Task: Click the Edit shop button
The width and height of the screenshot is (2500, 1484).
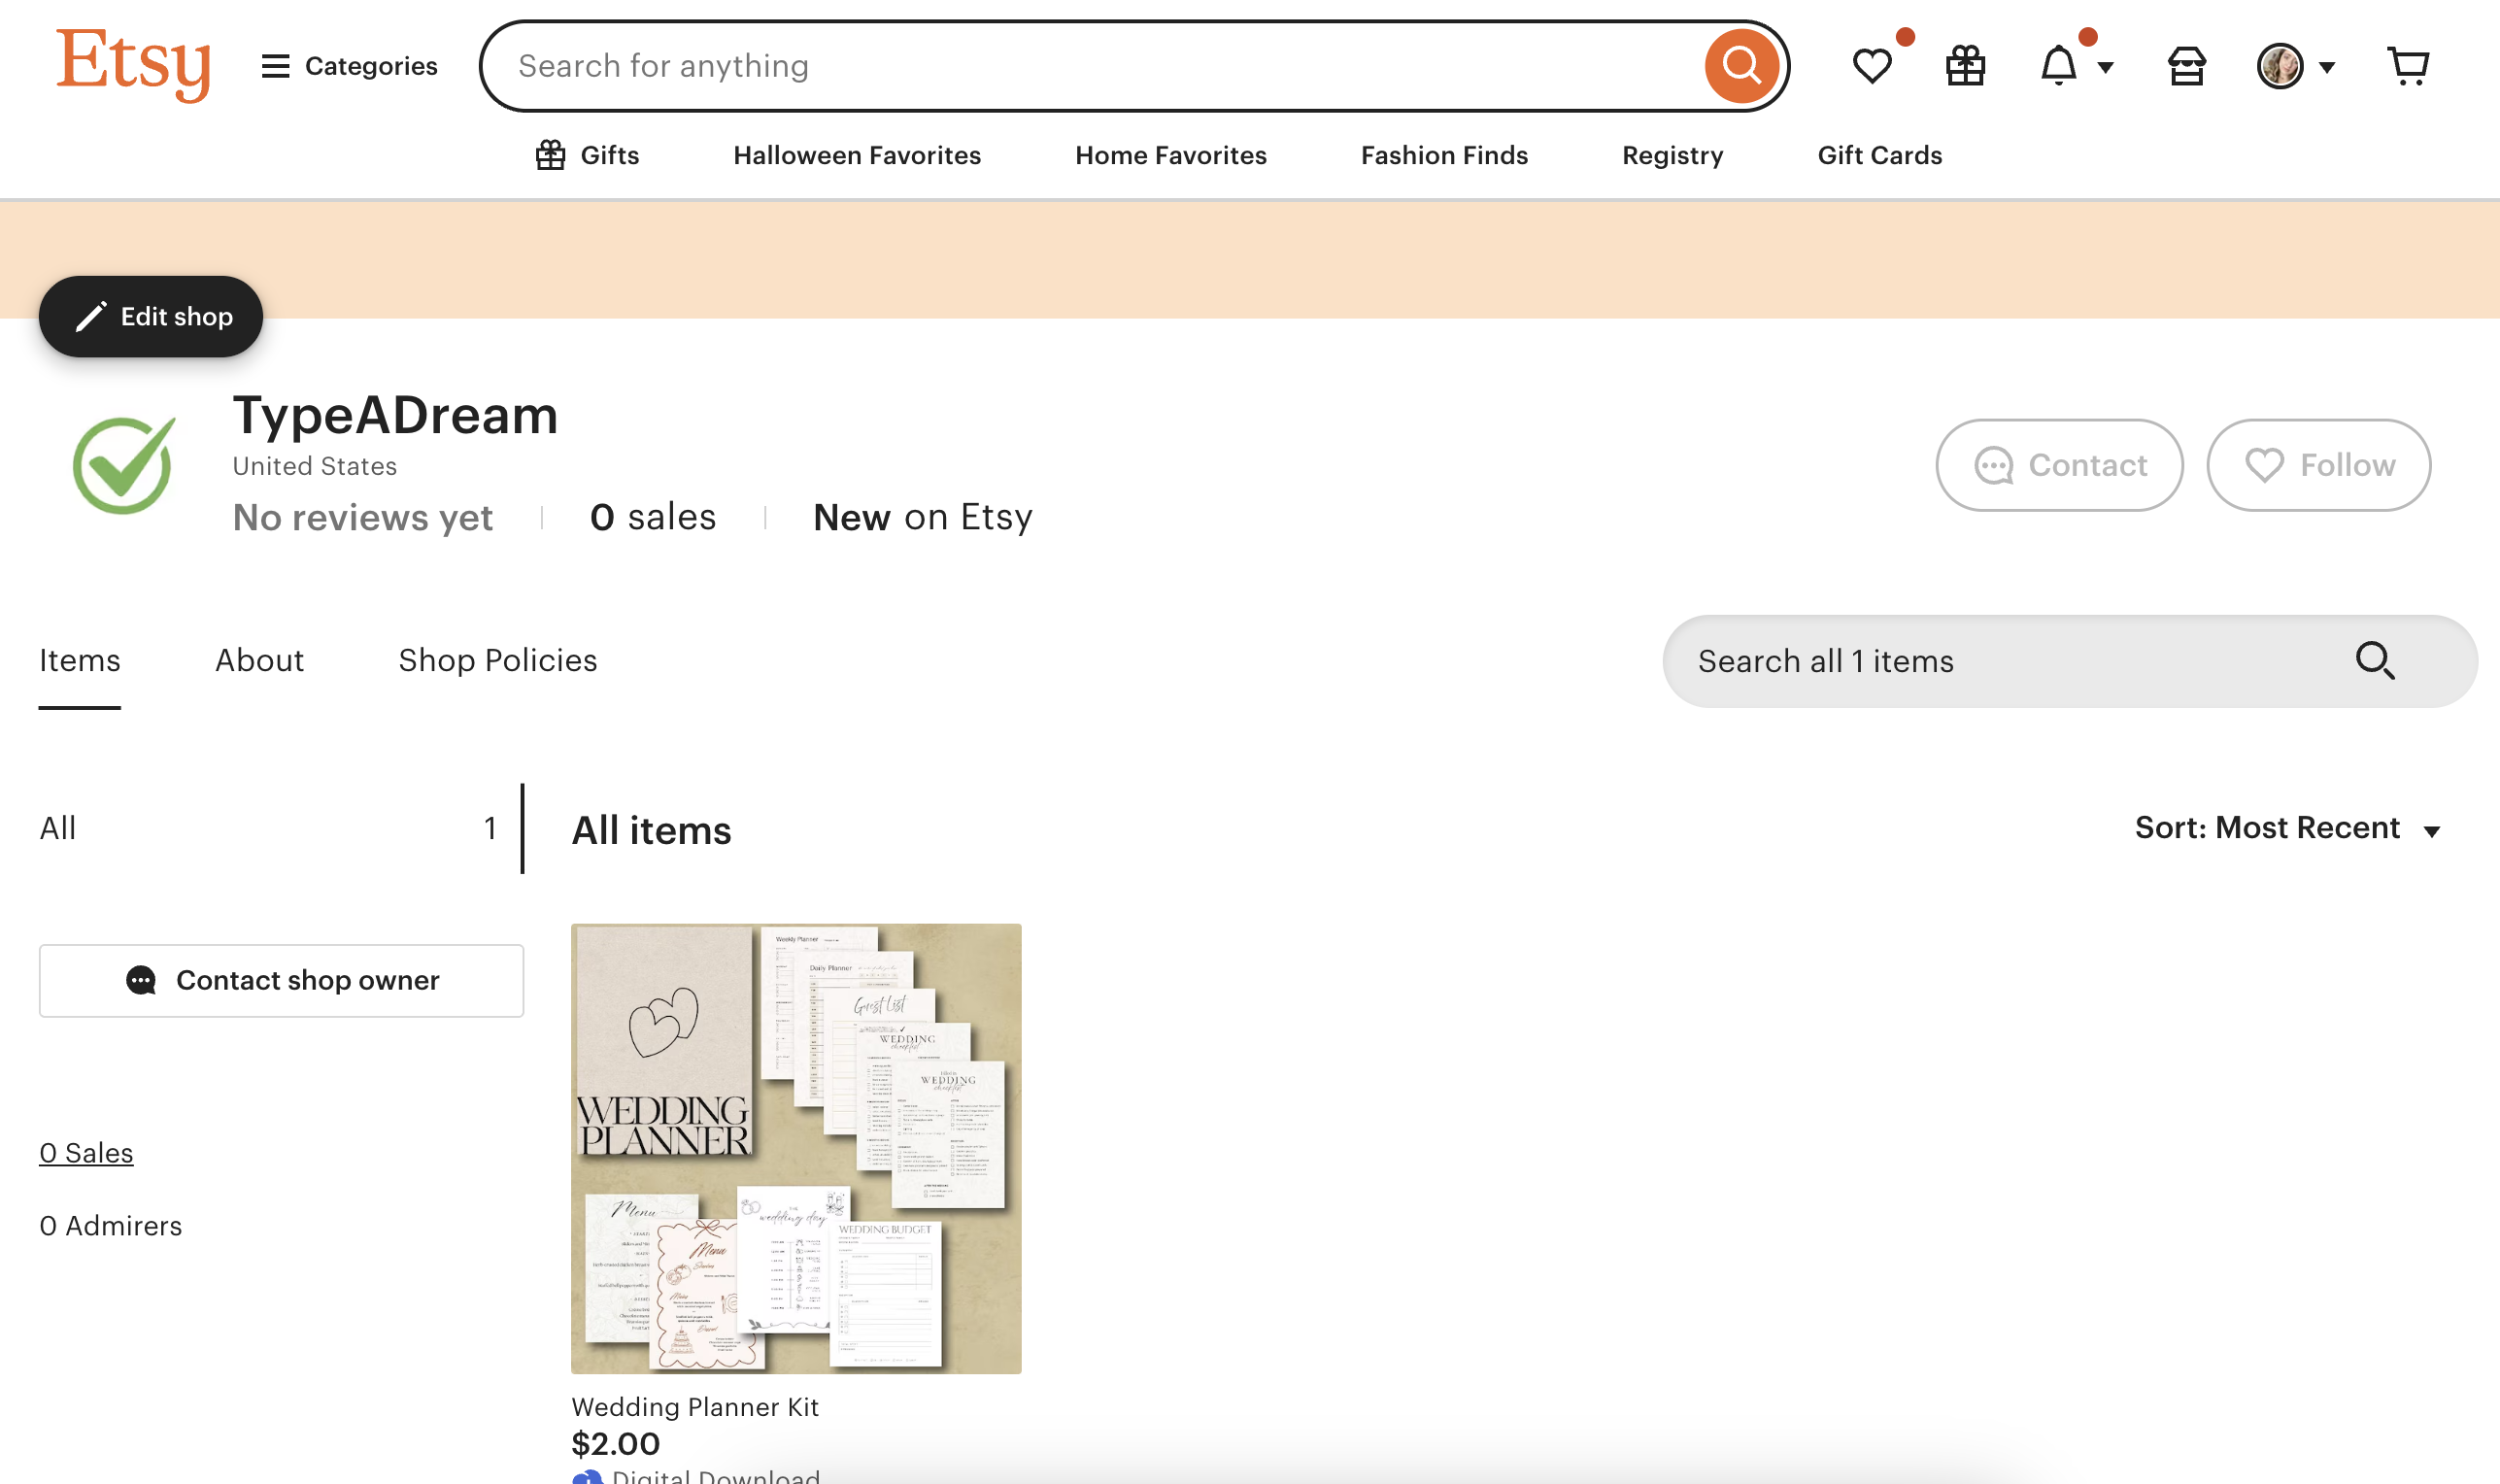Action: [x=151, y=316]
